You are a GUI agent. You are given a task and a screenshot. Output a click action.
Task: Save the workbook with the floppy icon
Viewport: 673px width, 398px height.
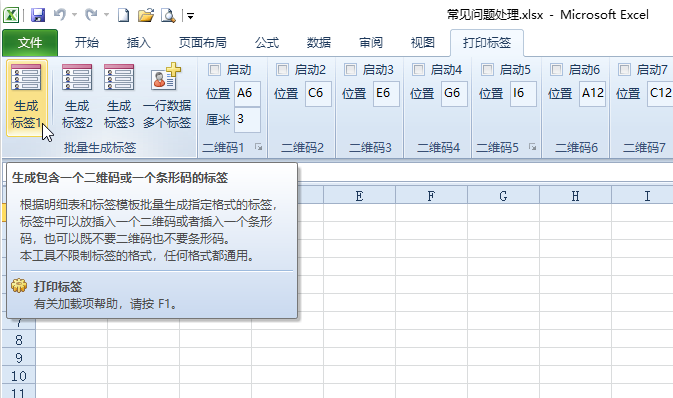[x=38, y=15]
